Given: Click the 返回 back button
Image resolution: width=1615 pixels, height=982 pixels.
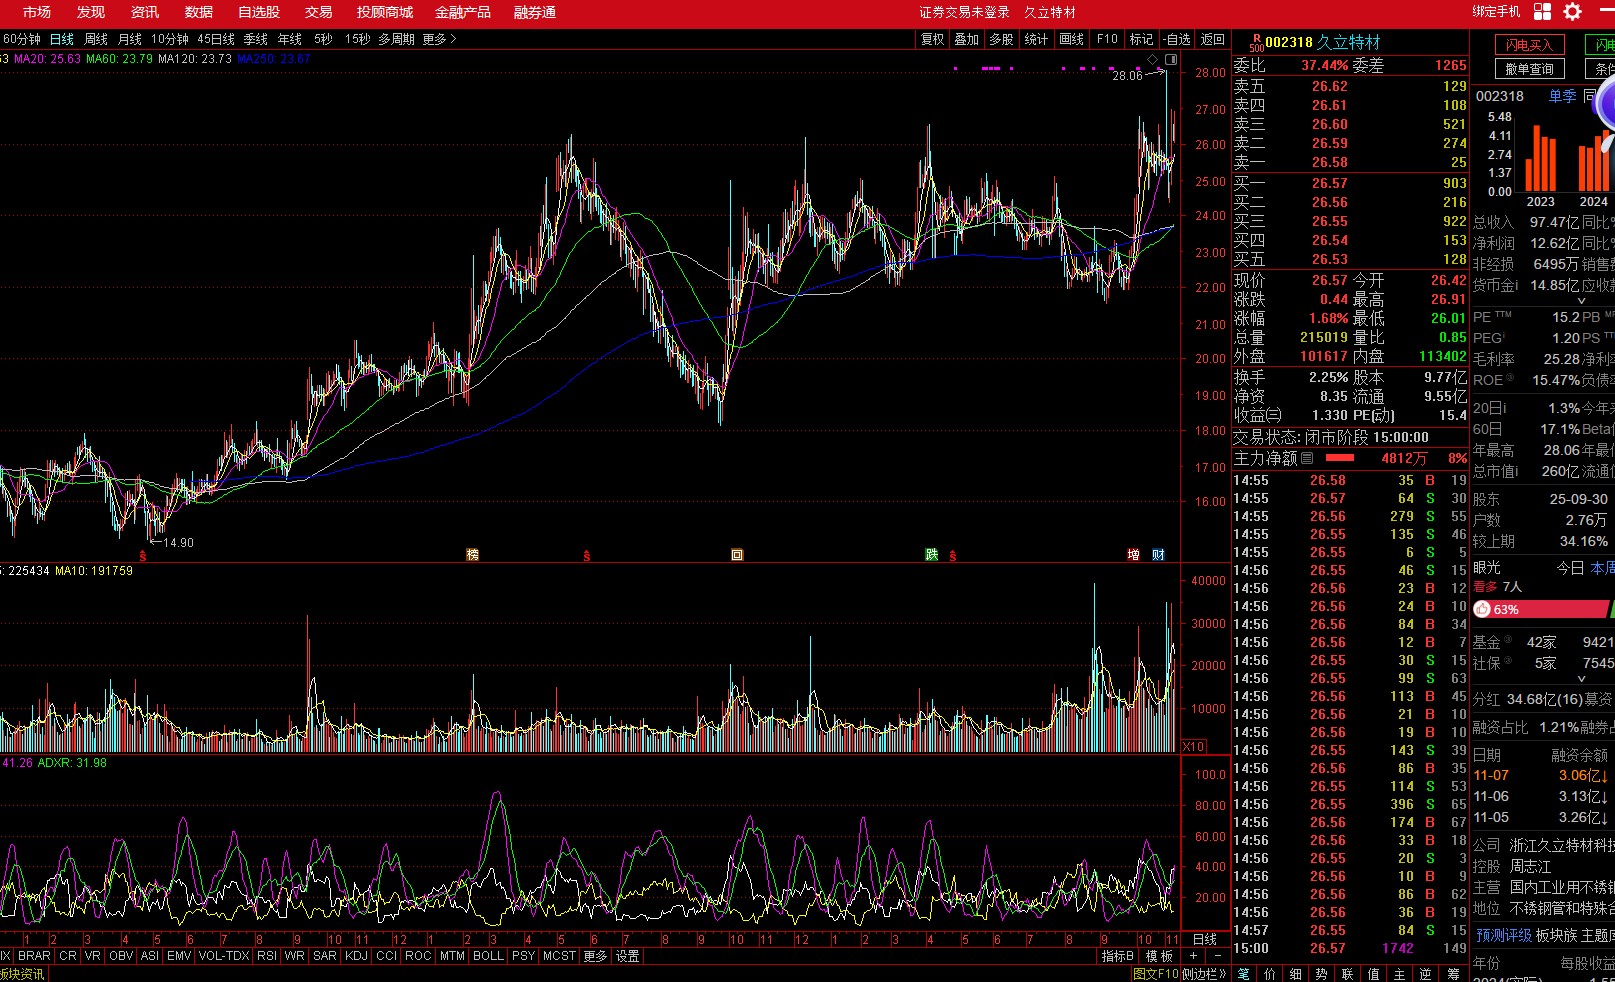Looking at the screenshot, I should (x=1213, y=39).
